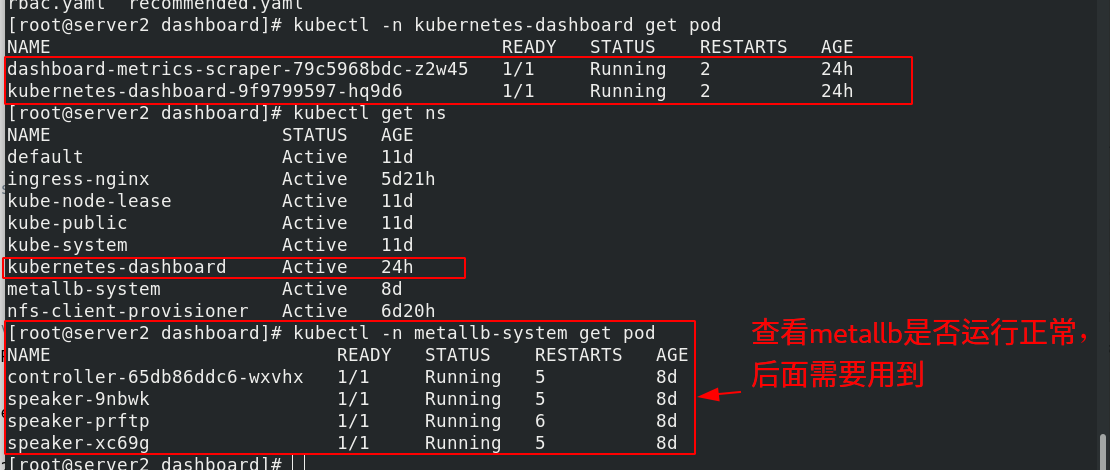Screen dimensions: 1110x470
Task: Click the kube-node-lease namespace name
Action: point(89,201)
